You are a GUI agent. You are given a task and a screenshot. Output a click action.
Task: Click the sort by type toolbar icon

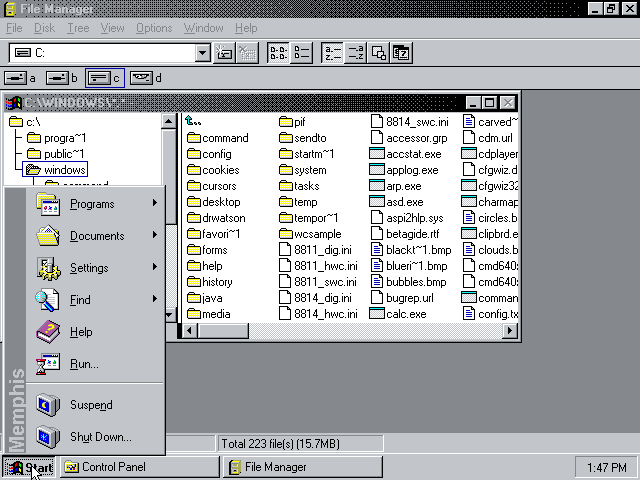355,53
